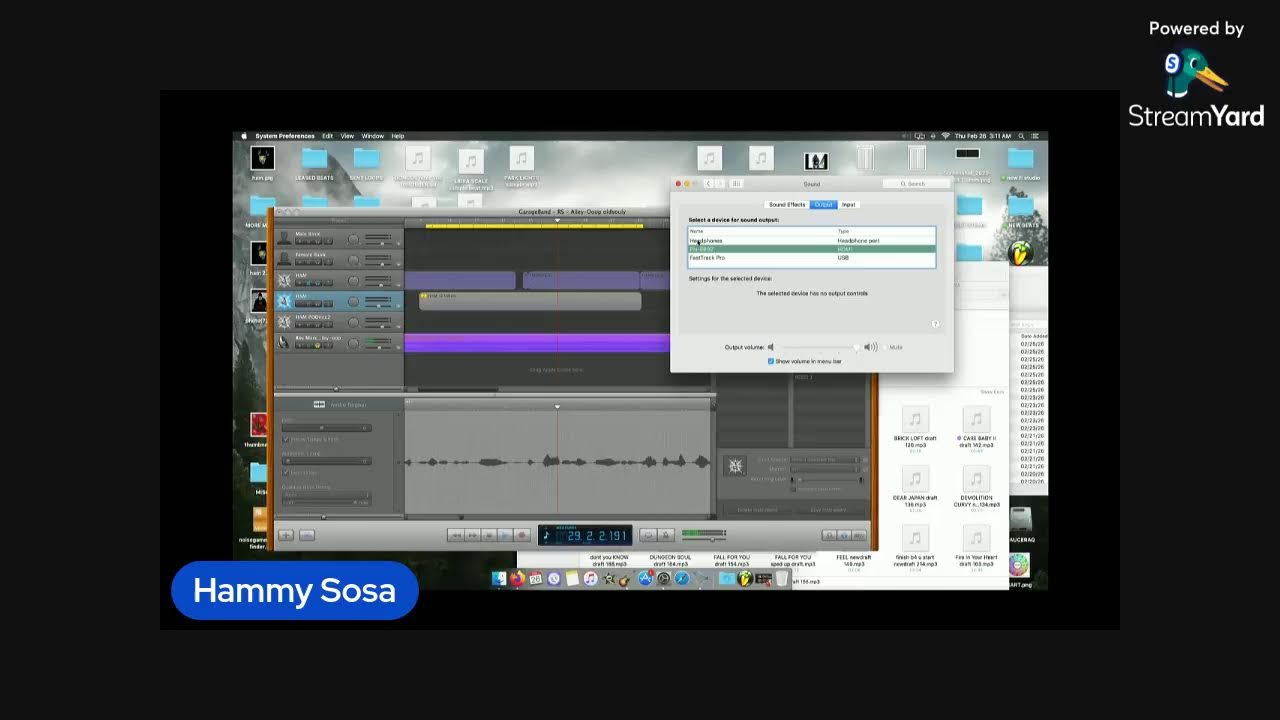Toggle the Mute checkbox in Sound
This screenshot has height=720, width=1280.
click(885, 347)
